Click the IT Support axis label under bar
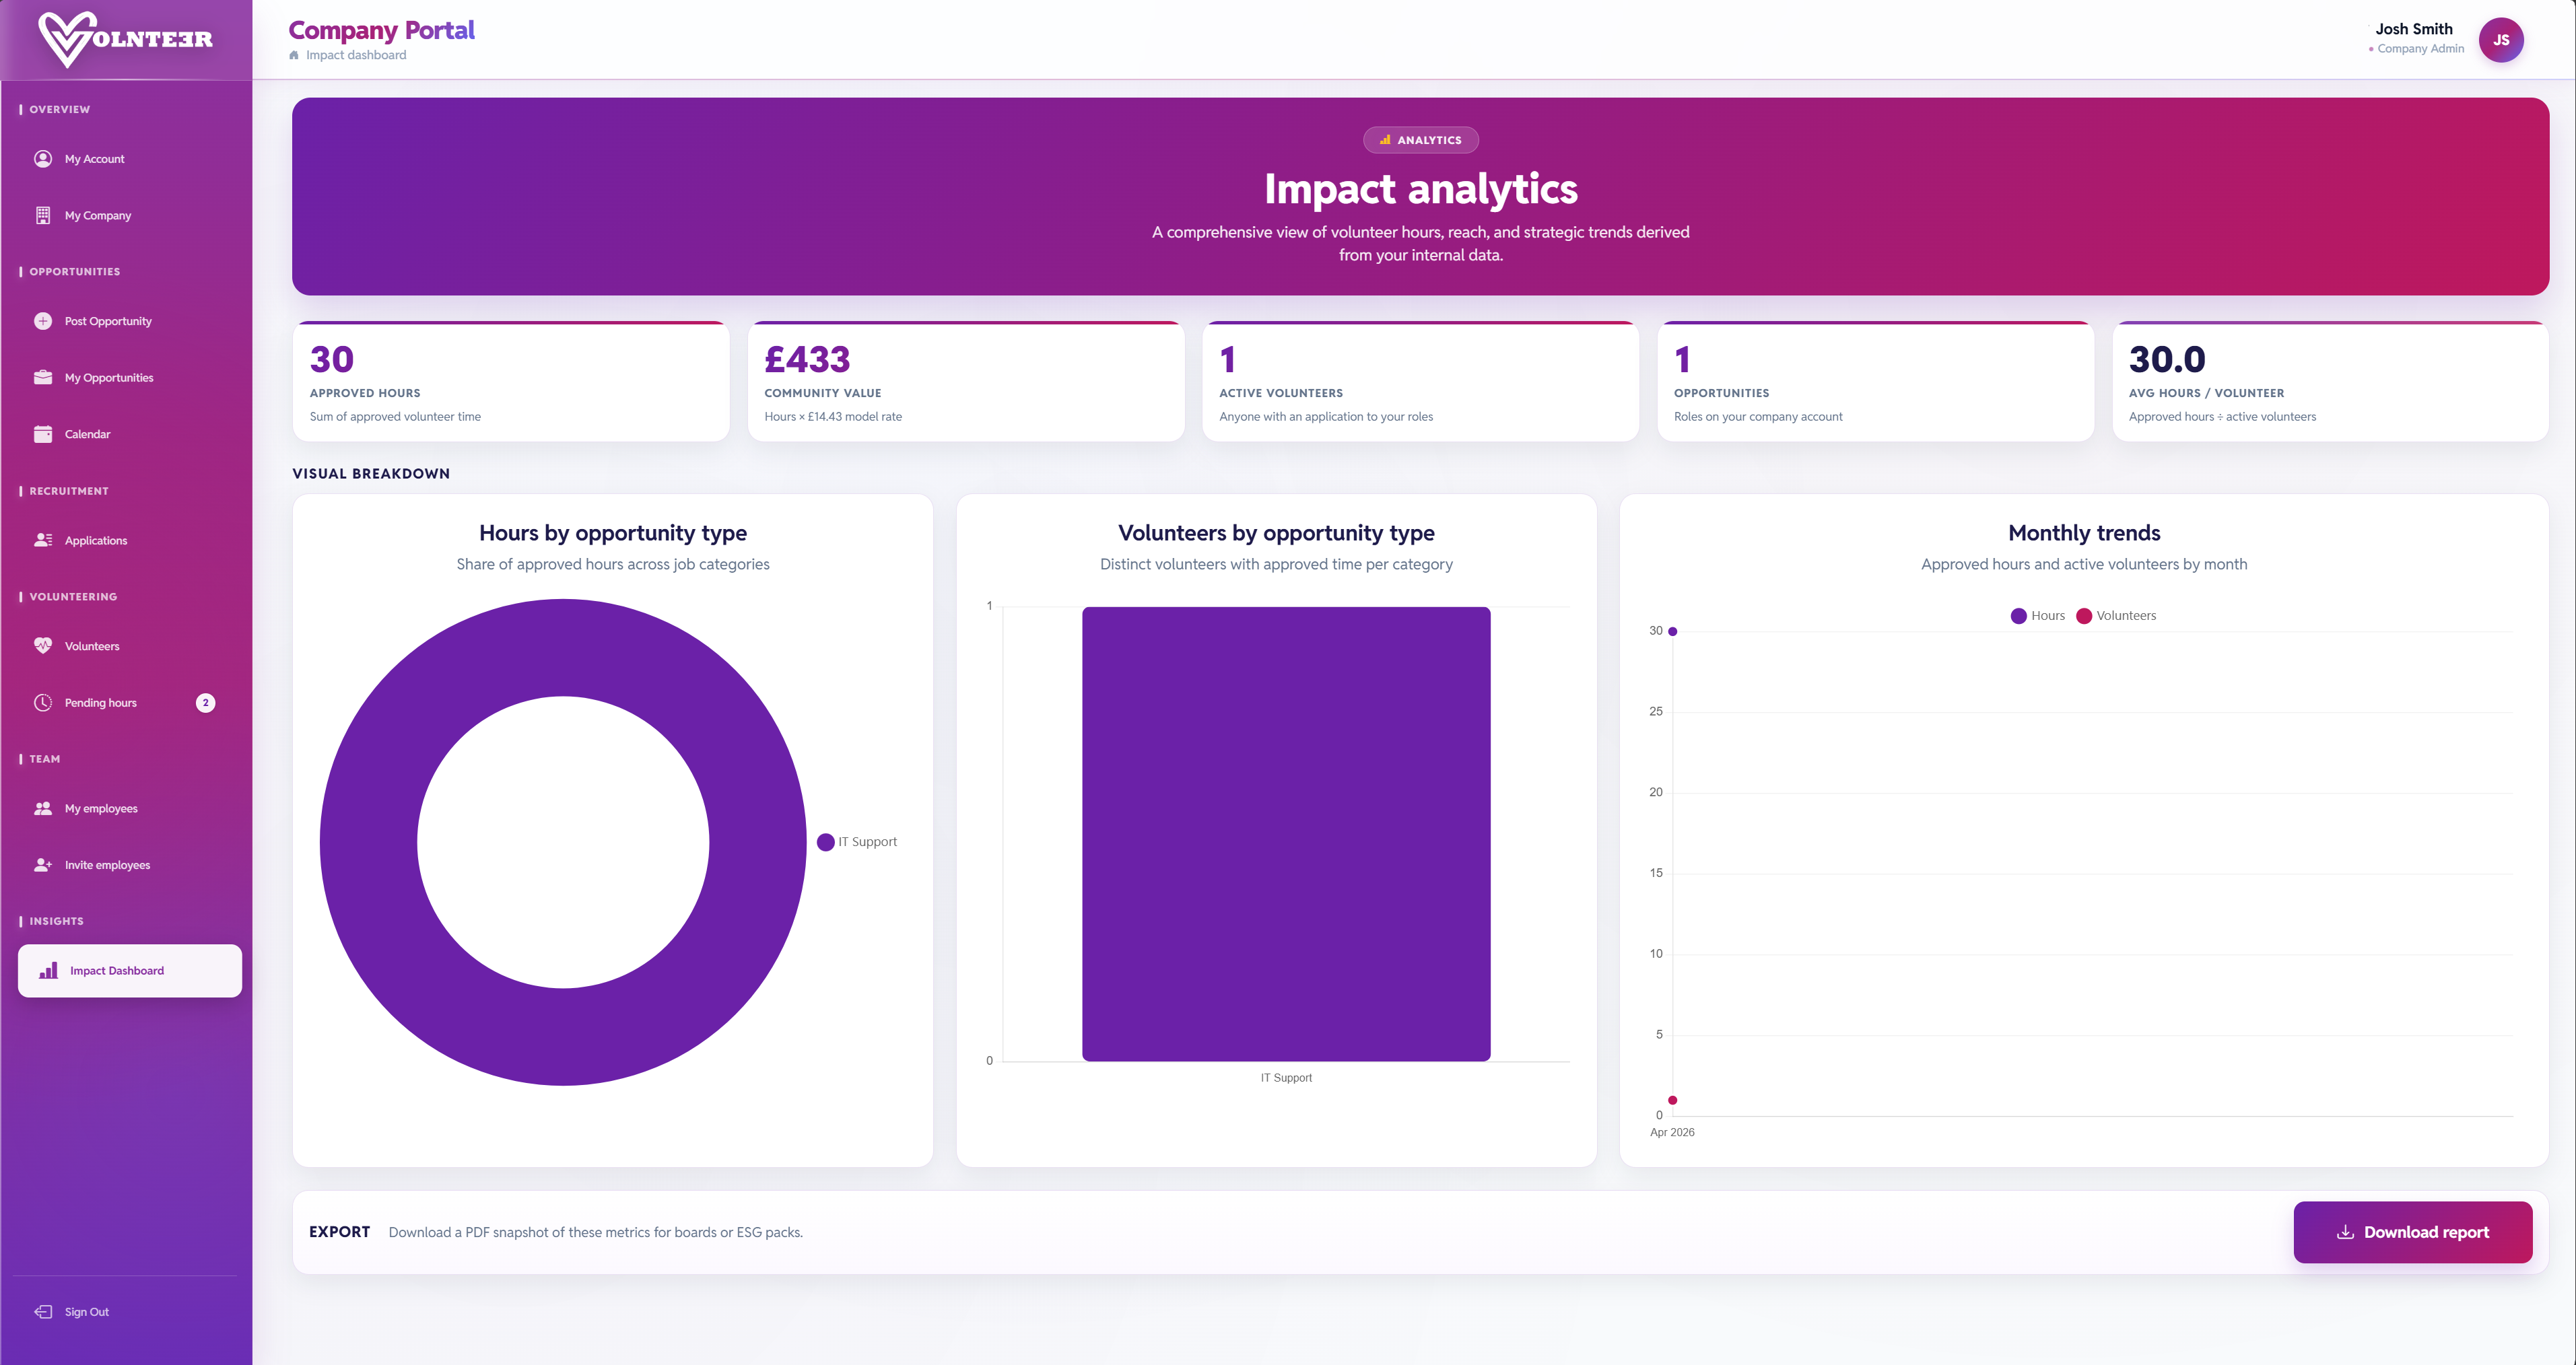Screen dimensions: 2576x1365 tap(1286, 1077)
